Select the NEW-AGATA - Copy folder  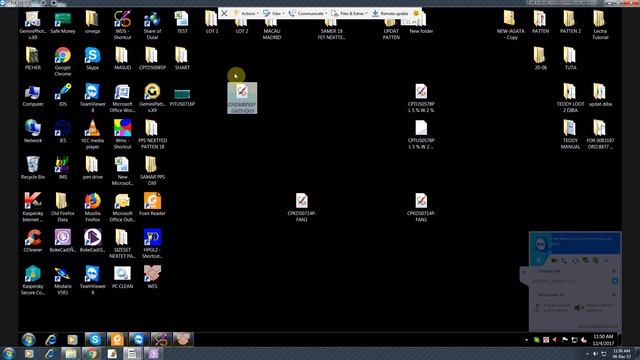[510, 25]
